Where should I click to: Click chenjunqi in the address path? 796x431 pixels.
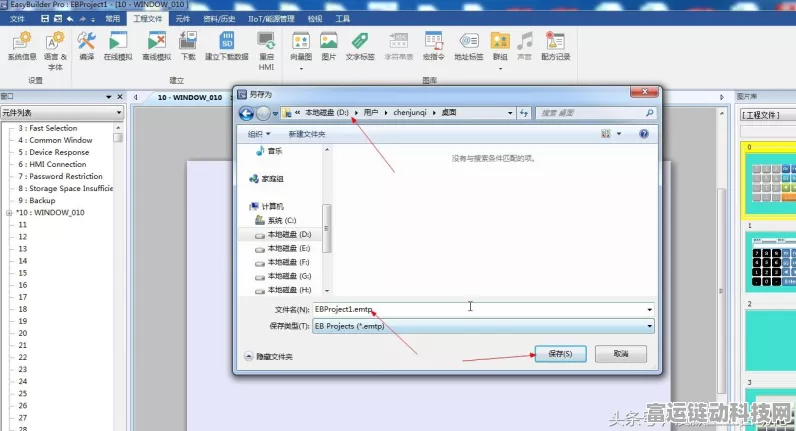tap(410, 113)
